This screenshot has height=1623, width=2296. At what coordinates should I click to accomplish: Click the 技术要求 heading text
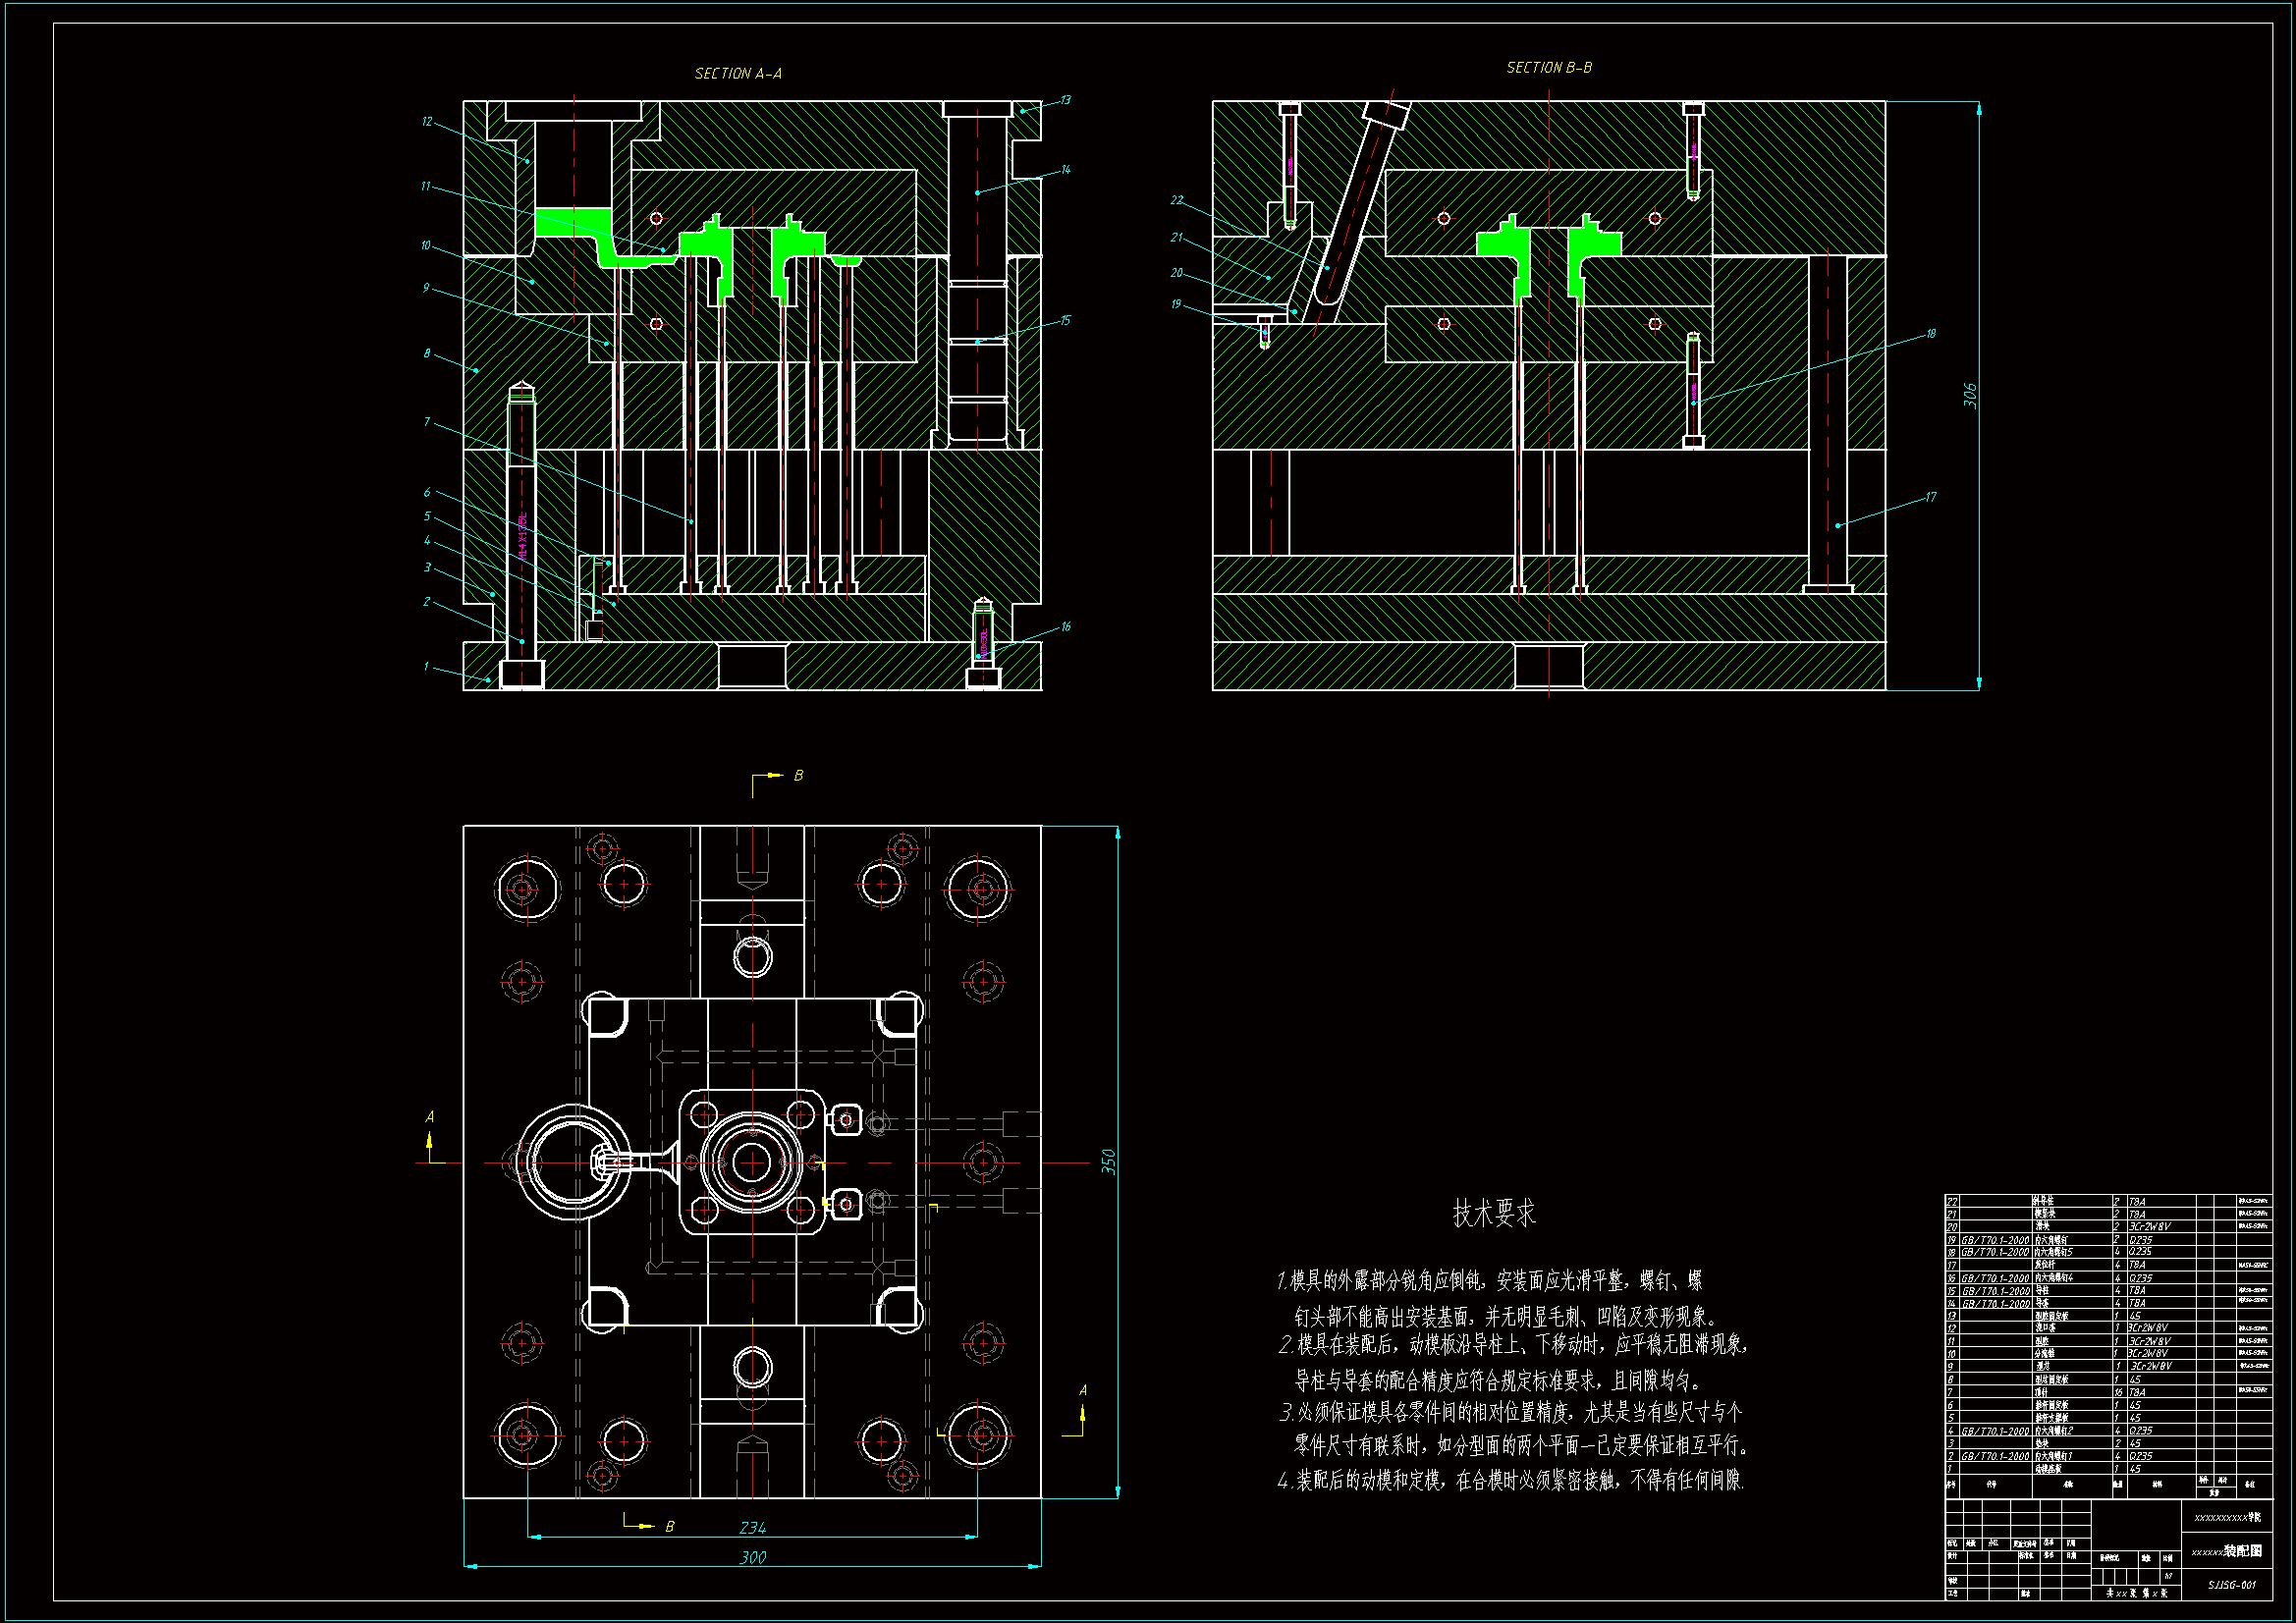click(1493, 1213)
